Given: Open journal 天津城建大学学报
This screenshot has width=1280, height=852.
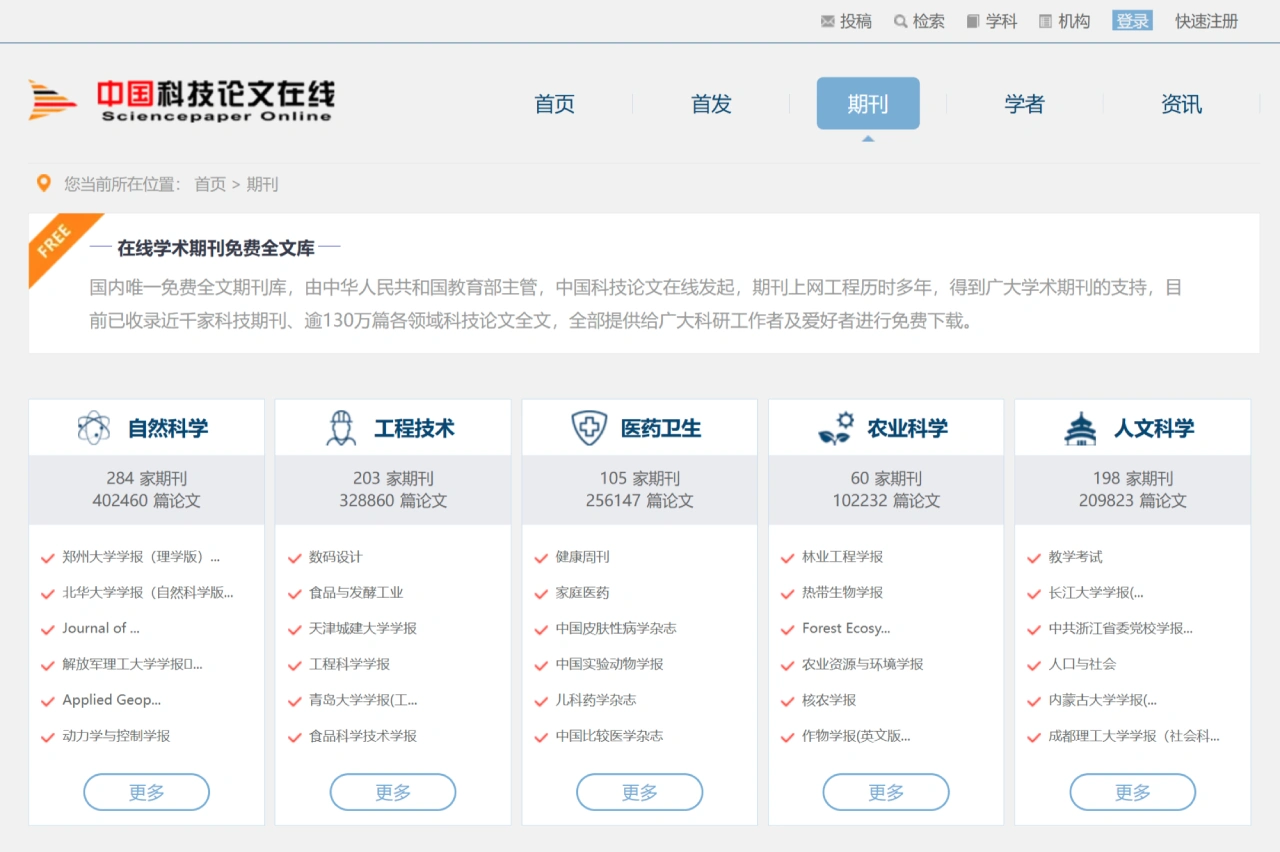Looking at the screenshot, I should click(363, 628).
